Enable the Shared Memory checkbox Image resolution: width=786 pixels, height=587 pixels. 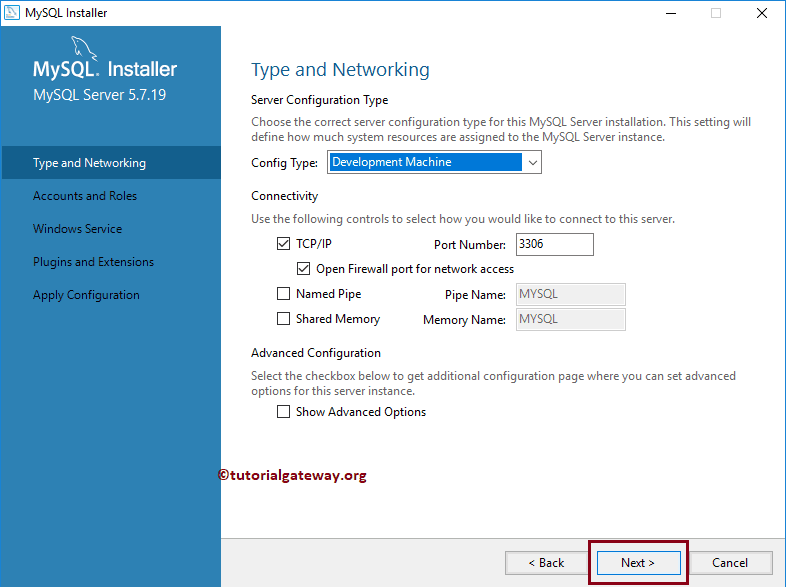[x=283, y=319]
